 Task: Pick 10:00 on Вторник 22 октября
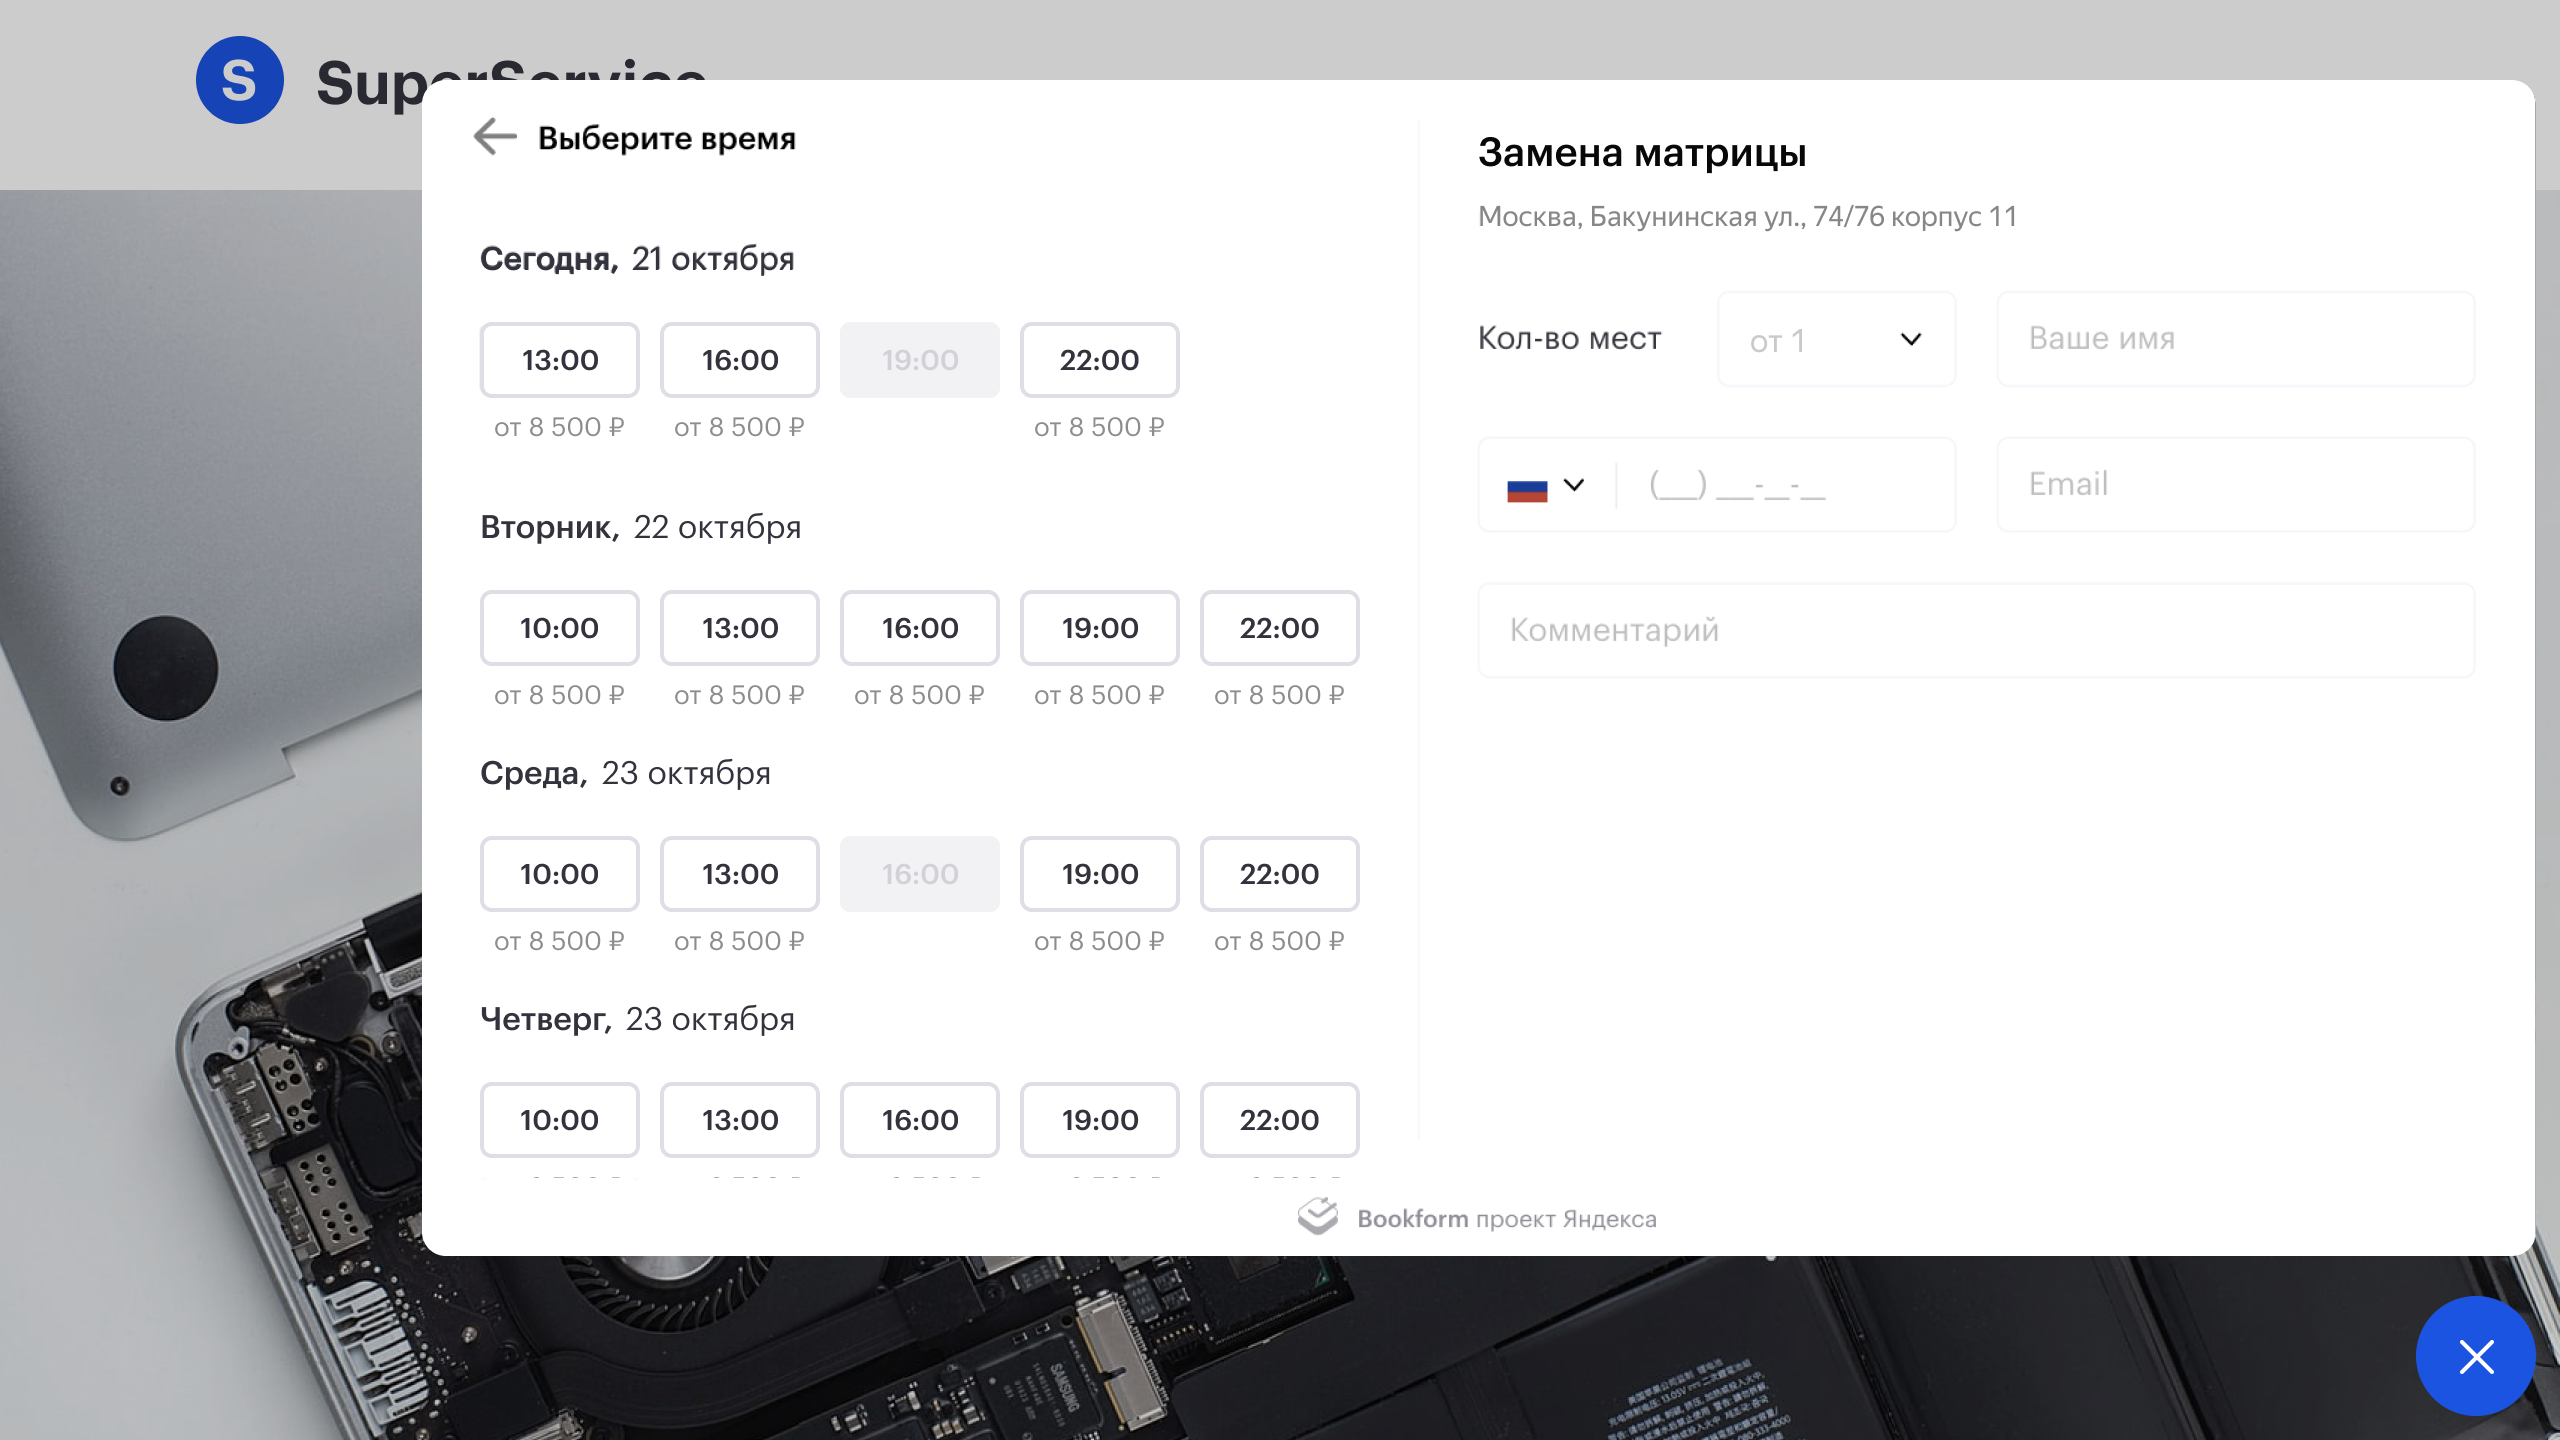coord(560,628)
